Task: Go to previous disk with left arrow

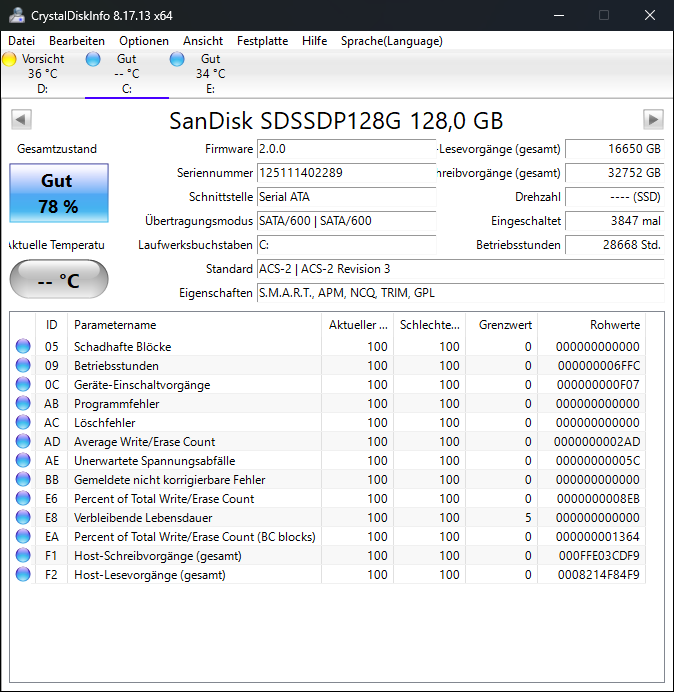Action: (x=21, y=119)
